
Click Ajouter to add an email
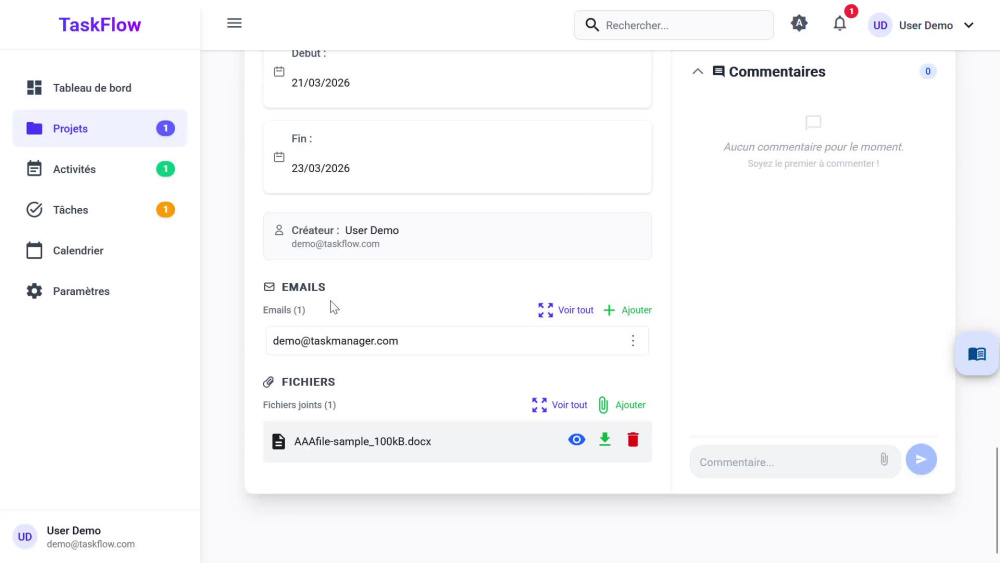coord(628,310)
